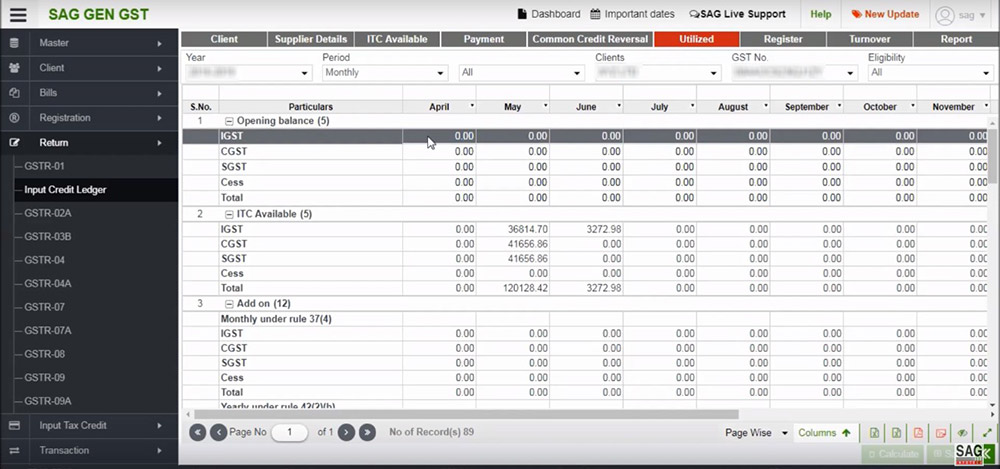1000x469 pixels.
Task: Click the Master database icon in sidebar
Action: tap(14, 44)
